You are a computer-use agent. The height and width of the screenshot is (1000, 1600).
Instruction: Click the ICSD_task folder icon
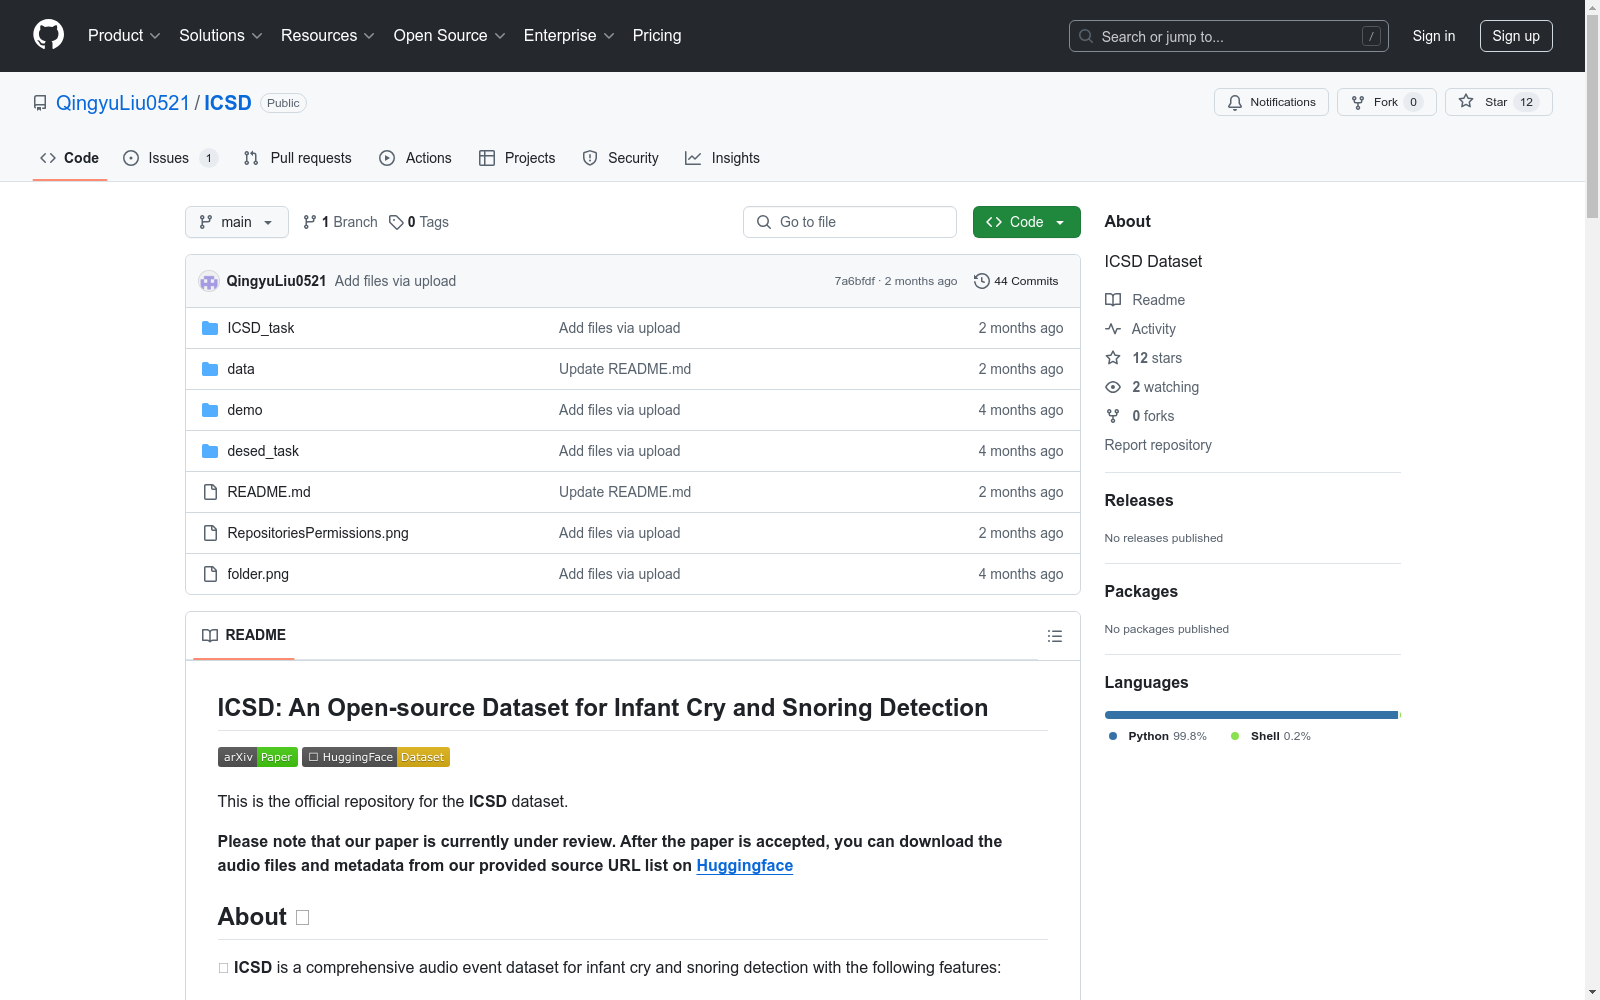tap(210, 328)
